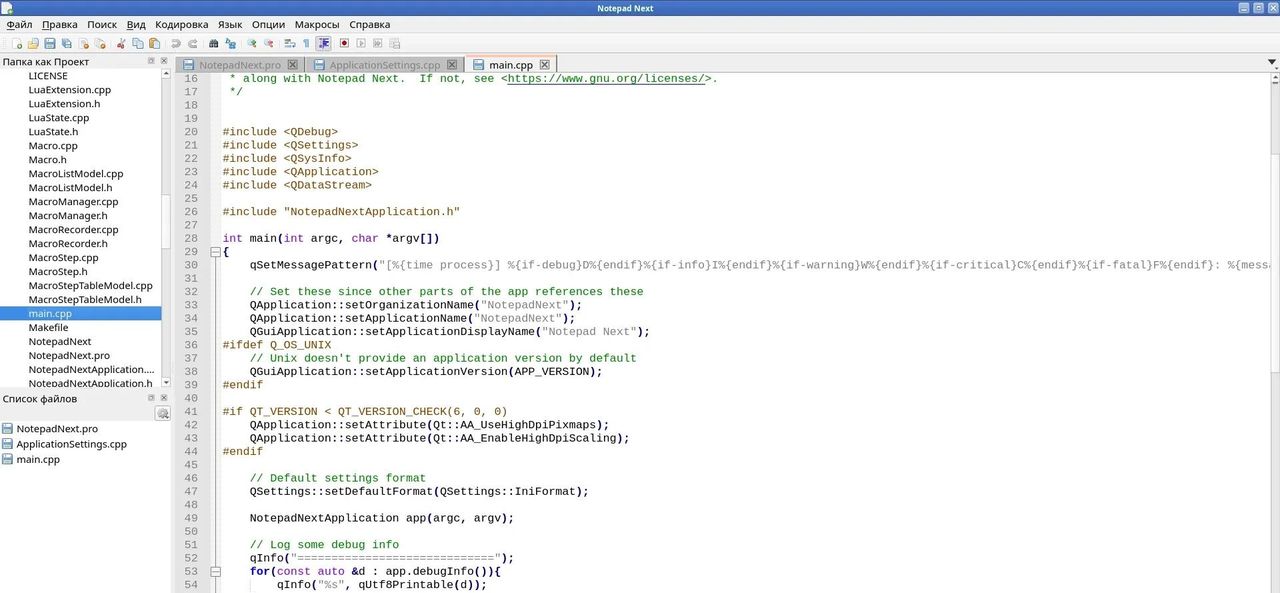Toggle word wrap in the toolbar
Viewport: 1280px width, 593px height.
pos(290,44)
